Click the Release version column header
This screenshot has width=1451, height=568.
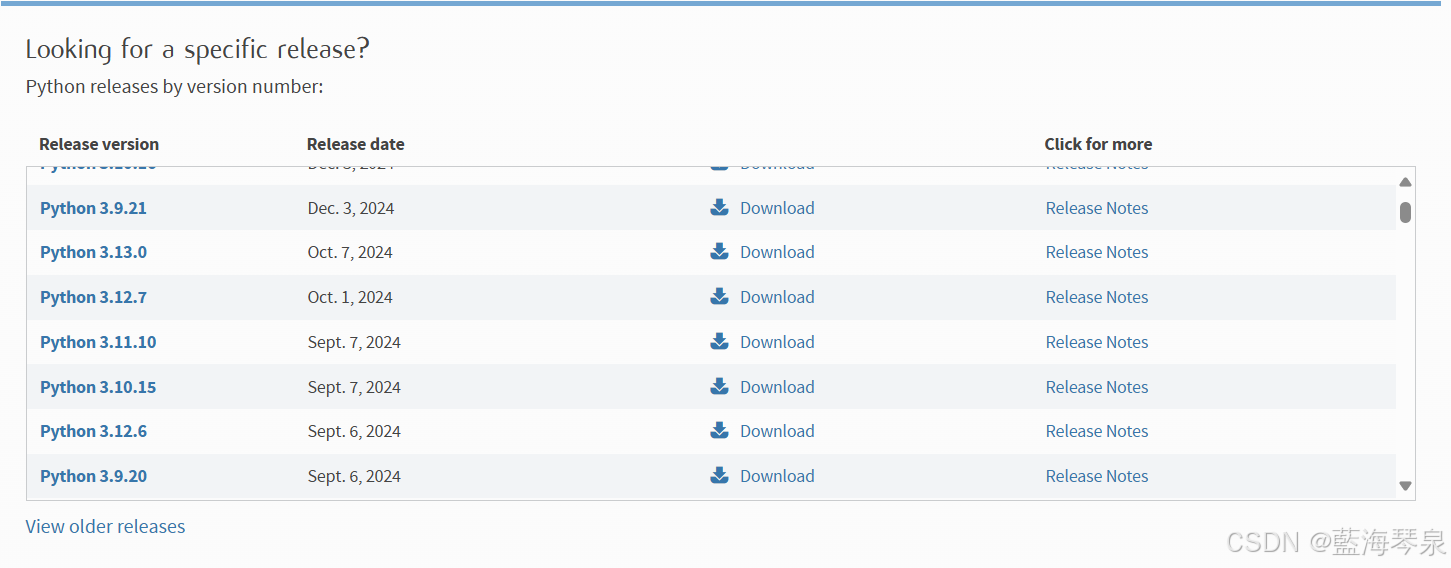tap(99, 144)
